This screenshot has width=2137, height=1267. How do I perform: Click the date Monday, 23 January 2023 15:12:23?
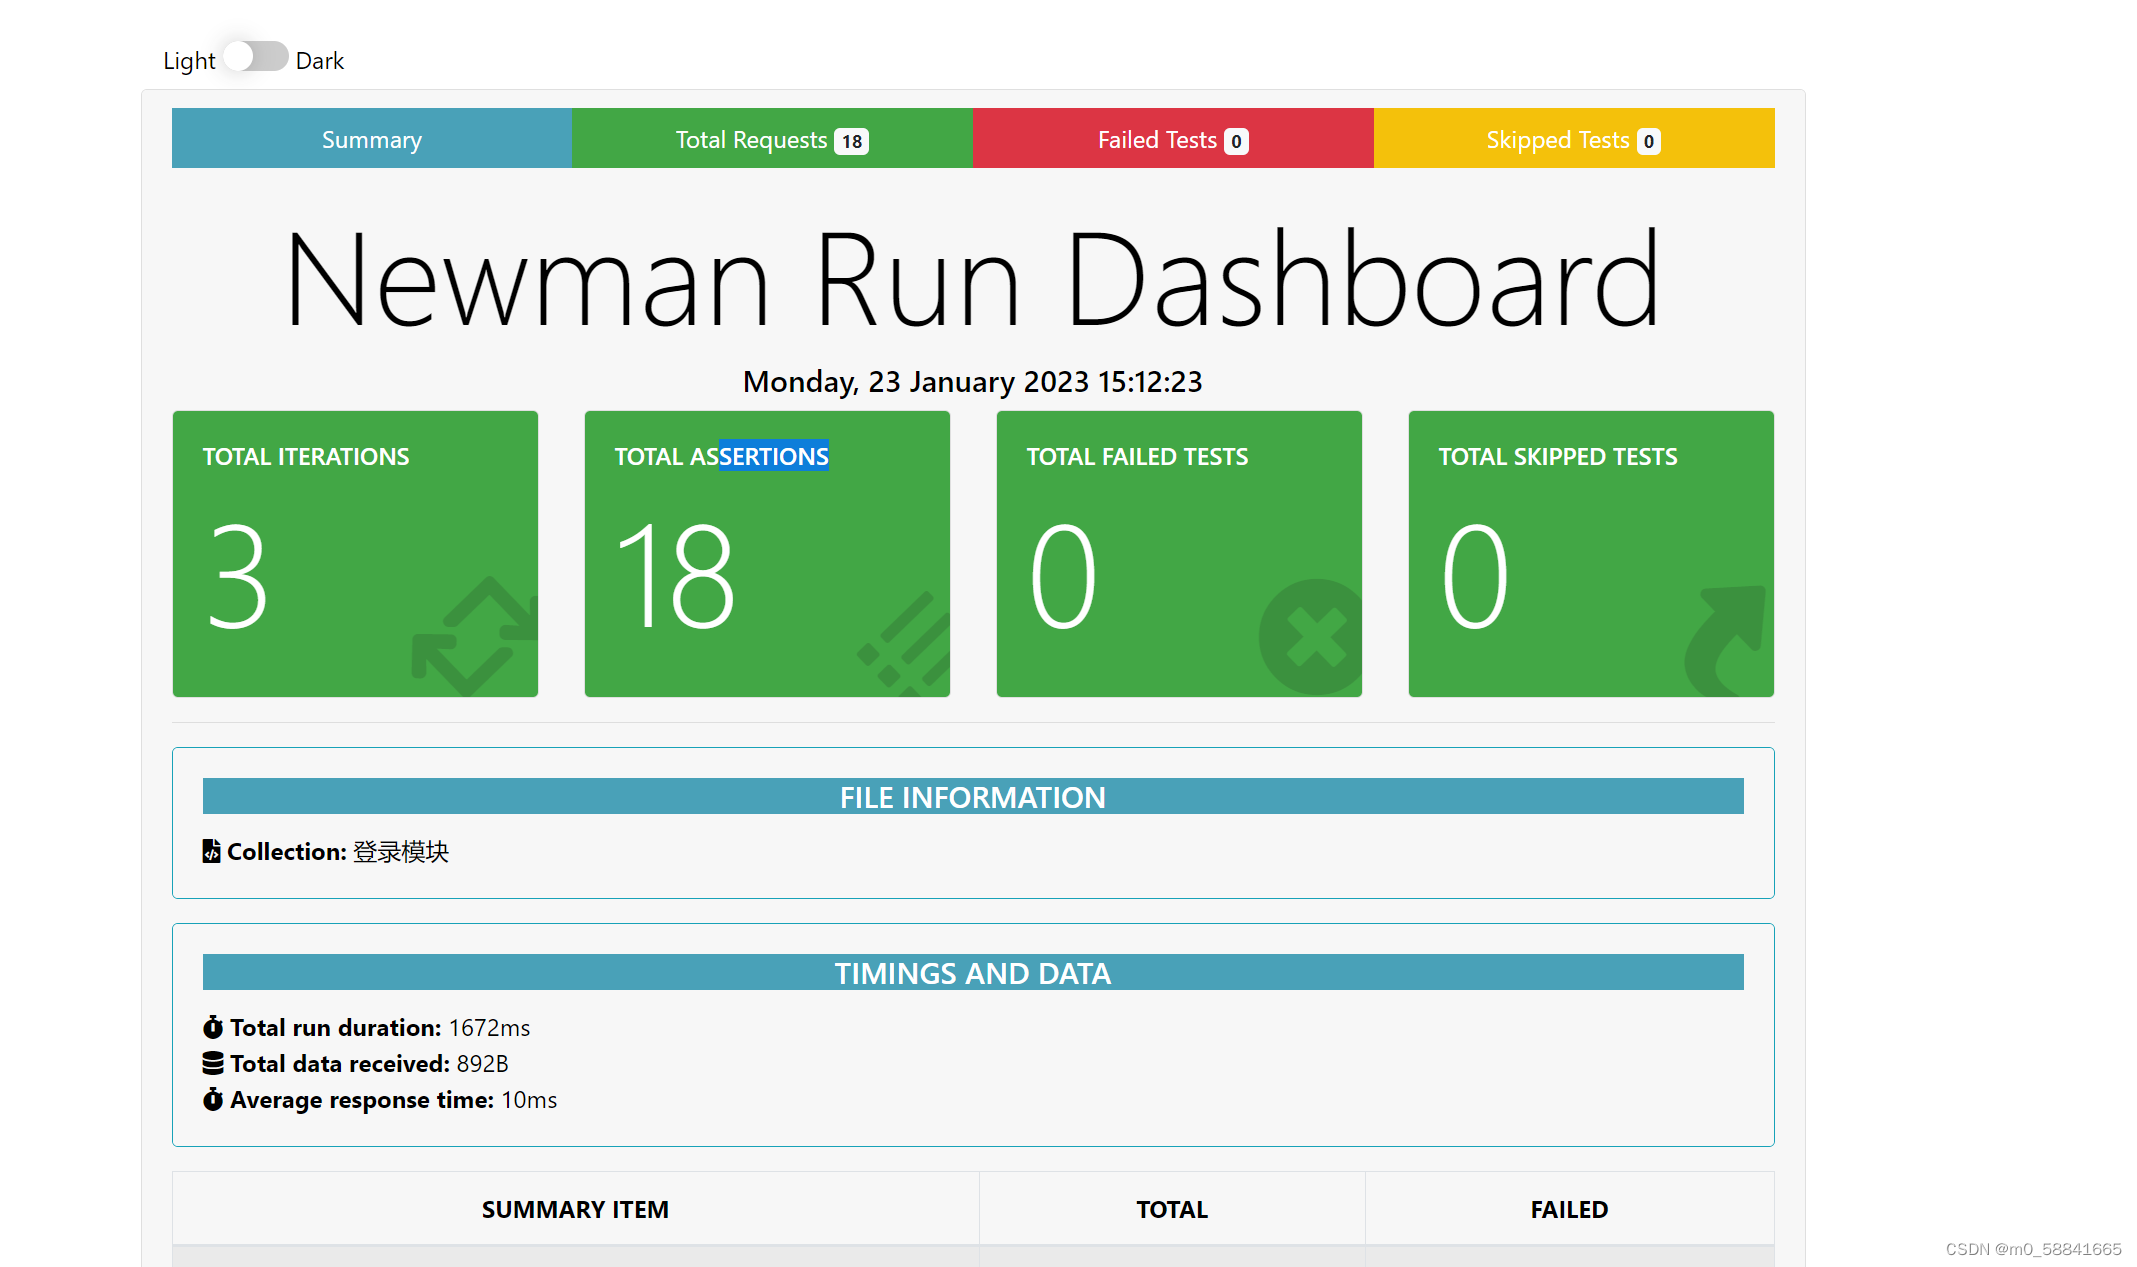tap(973, 381)
